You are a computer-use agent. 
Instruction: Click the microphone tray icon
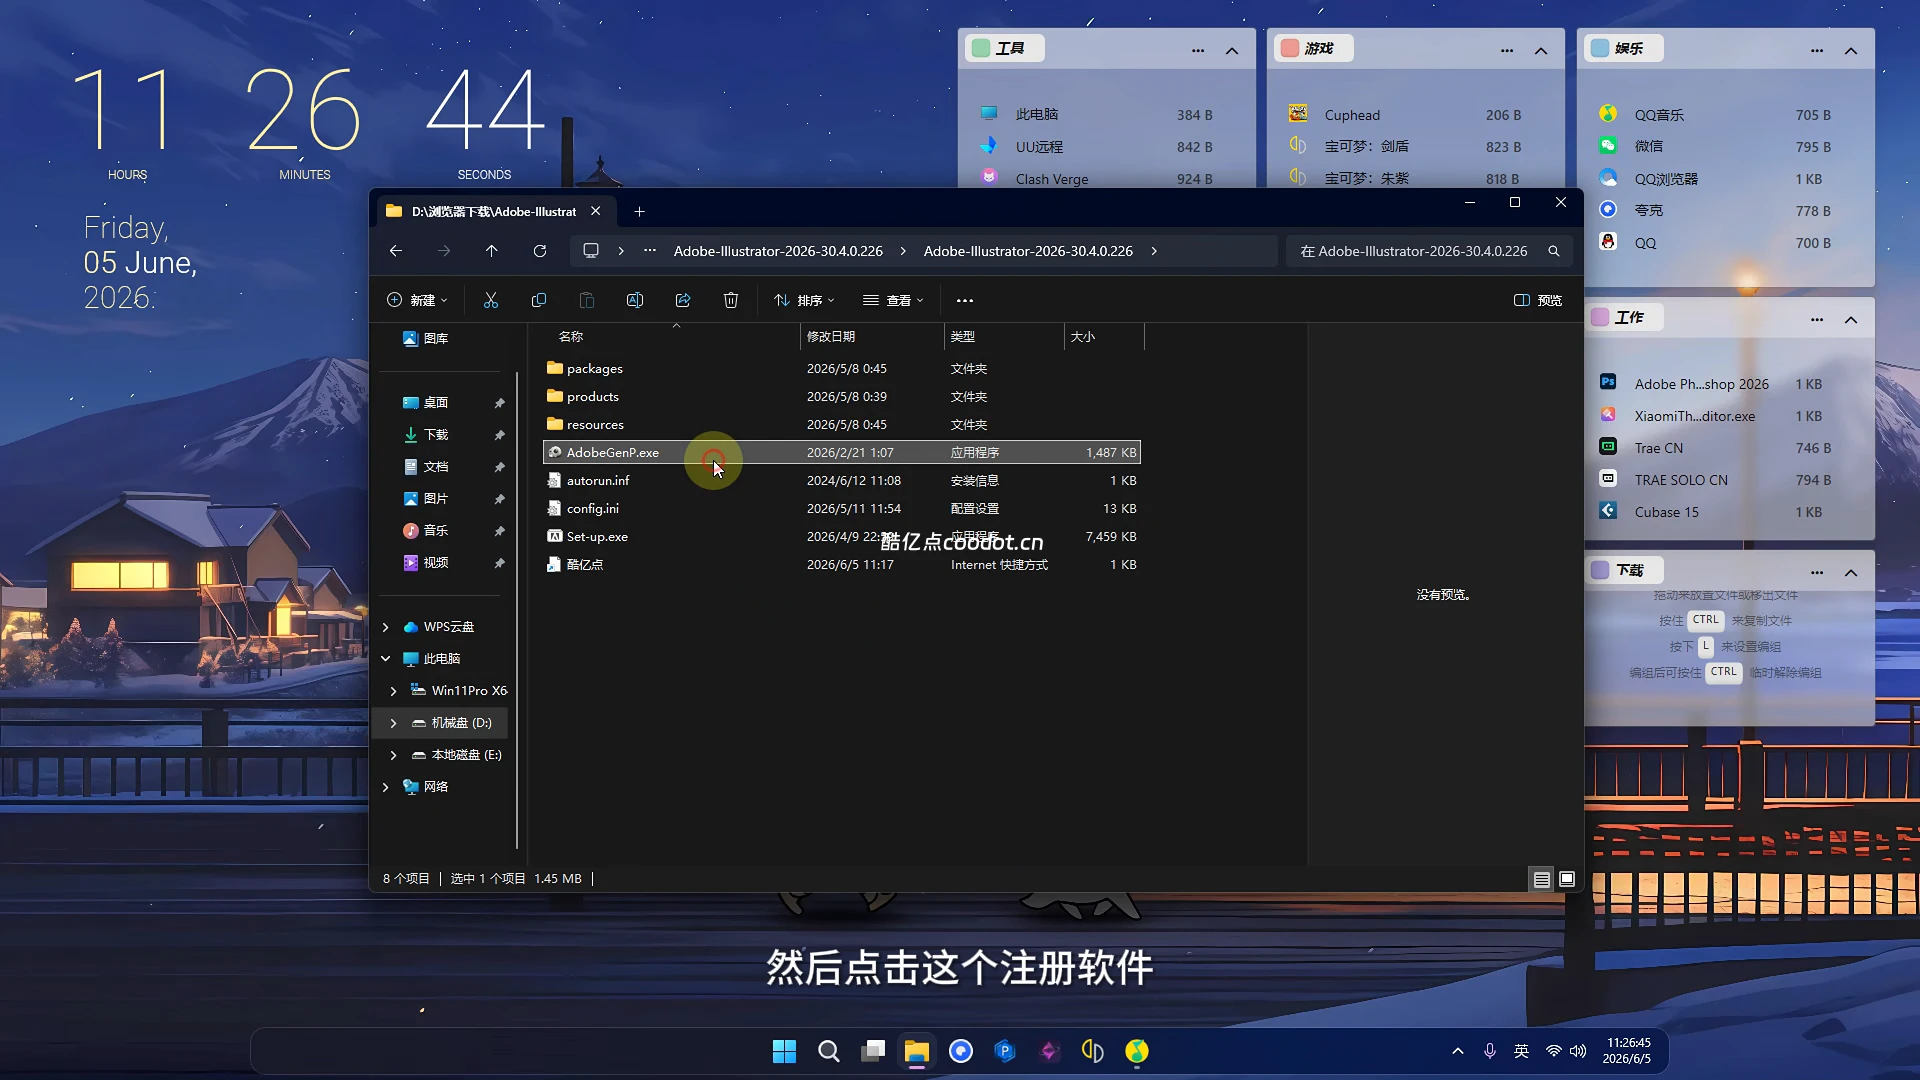(1490, 1051)
